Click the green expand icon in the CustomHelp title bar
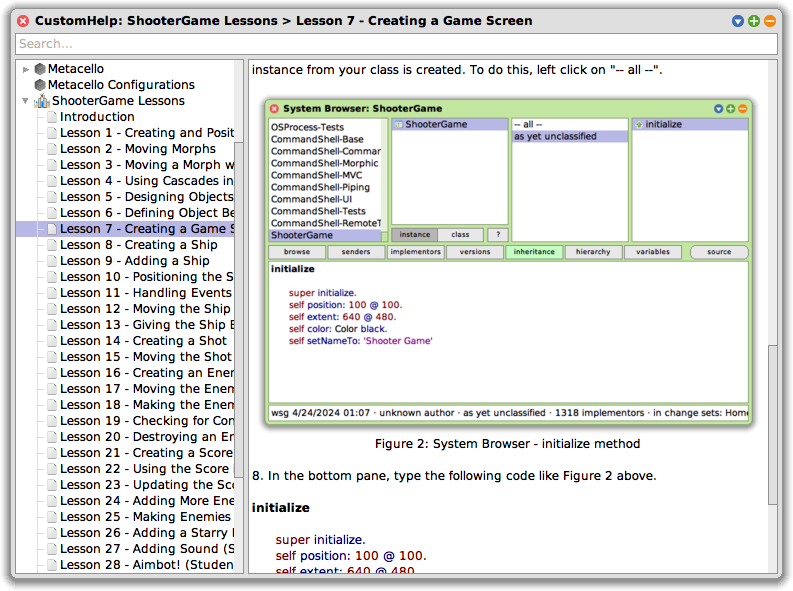The height and width of the screenshot is (591, 793). (754, 20)
